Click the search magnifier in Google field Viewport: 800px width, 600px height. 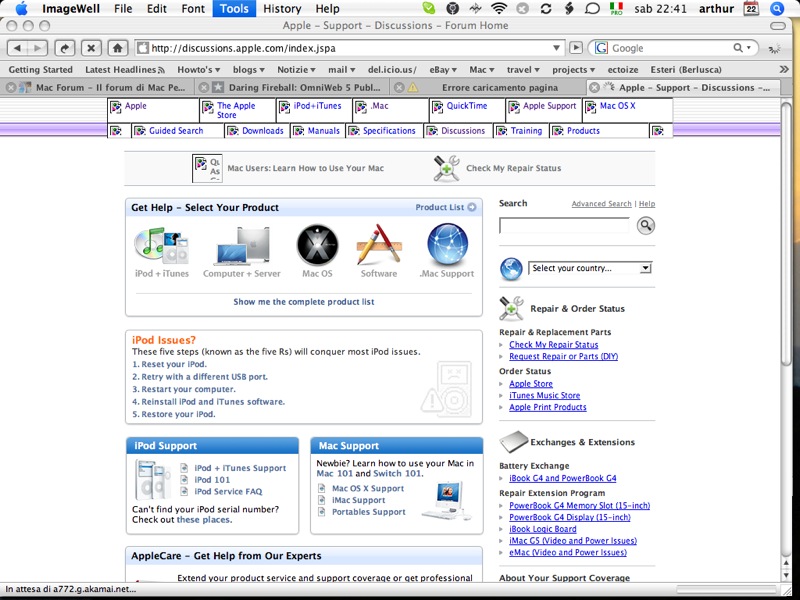(x=738, y=47)
